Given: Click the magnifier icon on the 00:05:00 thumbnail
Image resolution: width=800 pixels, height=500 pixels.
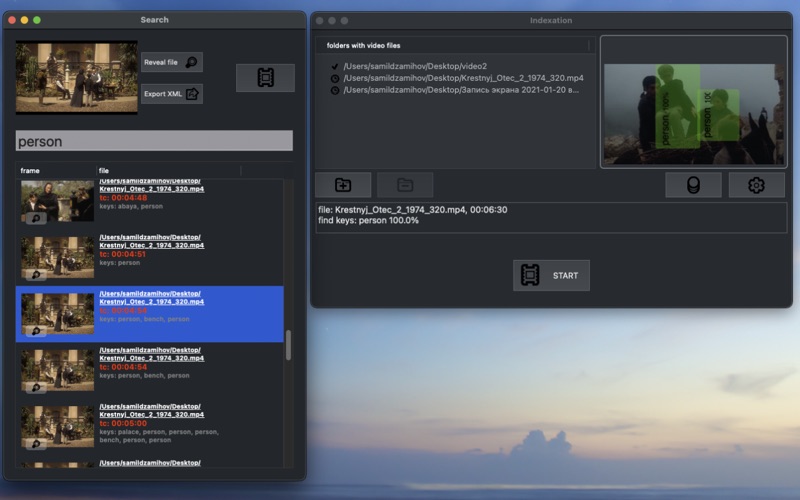Looking at the screenshot, I should (36, 442).
